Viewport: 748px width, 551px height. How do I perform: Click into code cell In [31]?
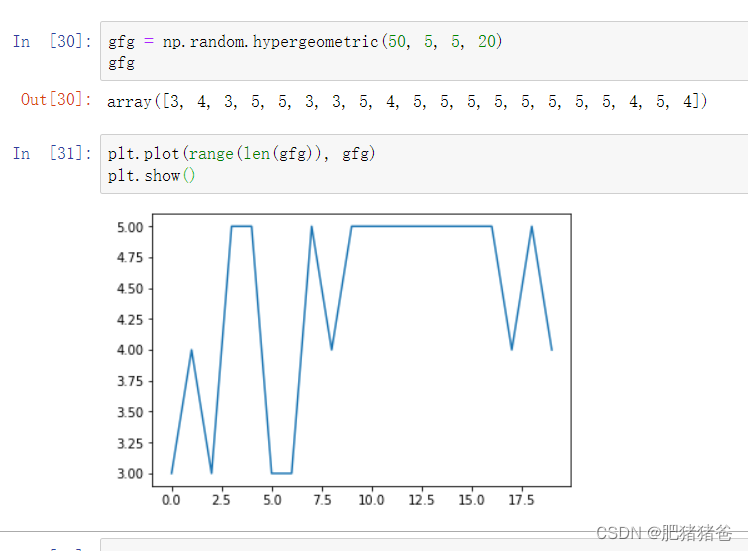(x=424, y=164)
